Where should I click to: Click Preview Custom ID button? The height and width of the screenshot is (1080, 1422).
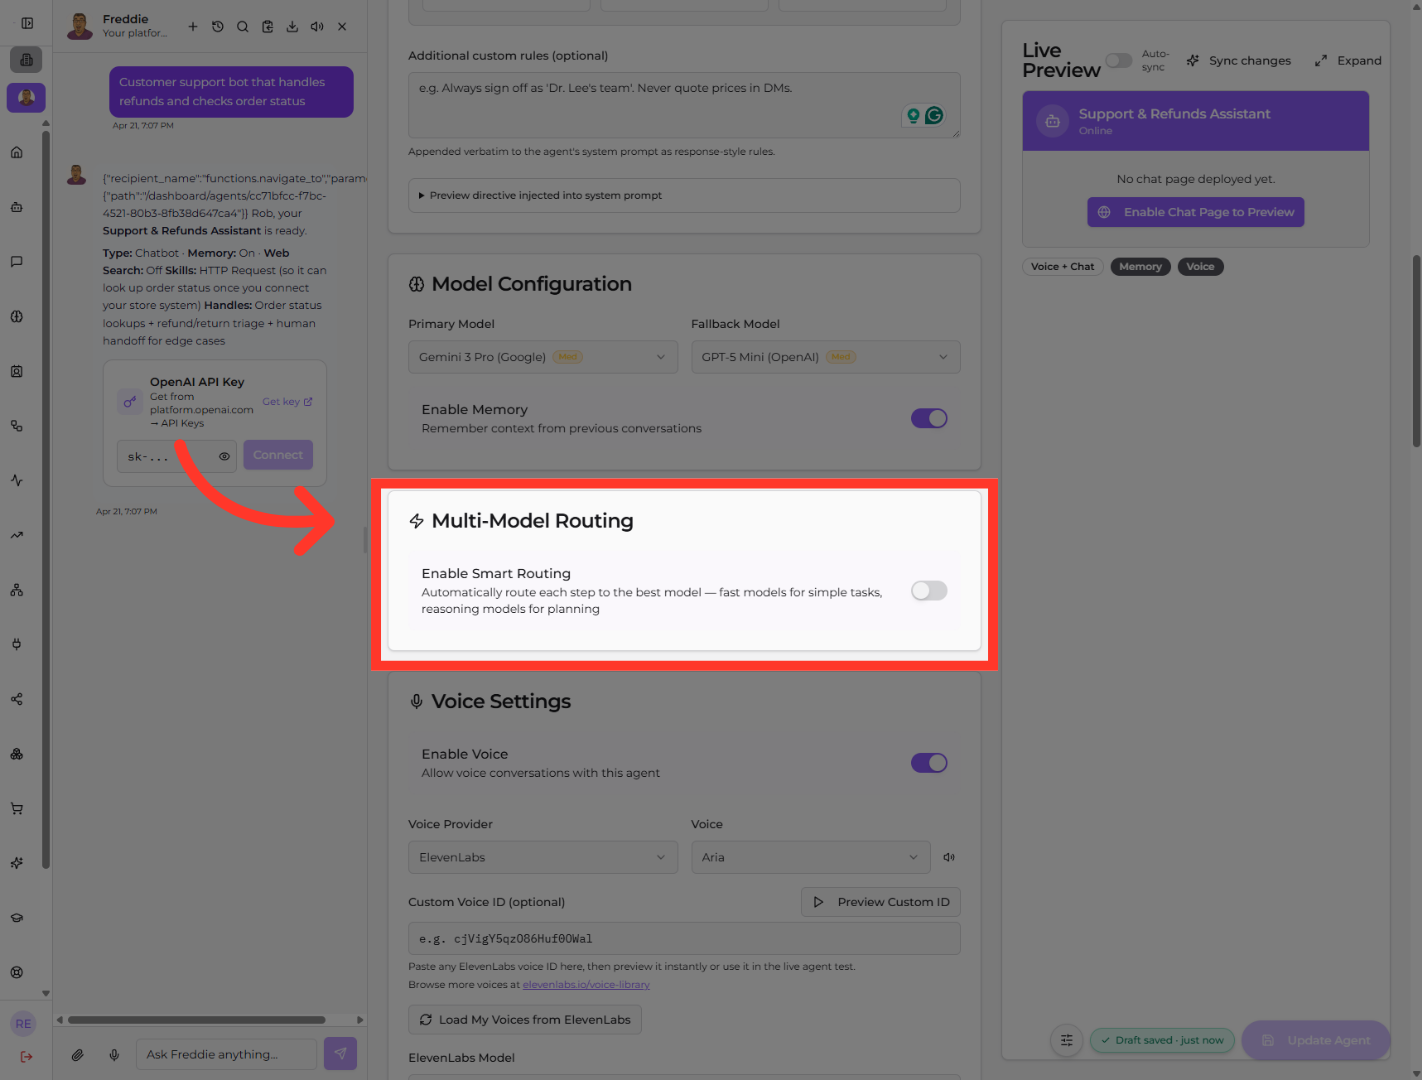(x=881, y=902)
